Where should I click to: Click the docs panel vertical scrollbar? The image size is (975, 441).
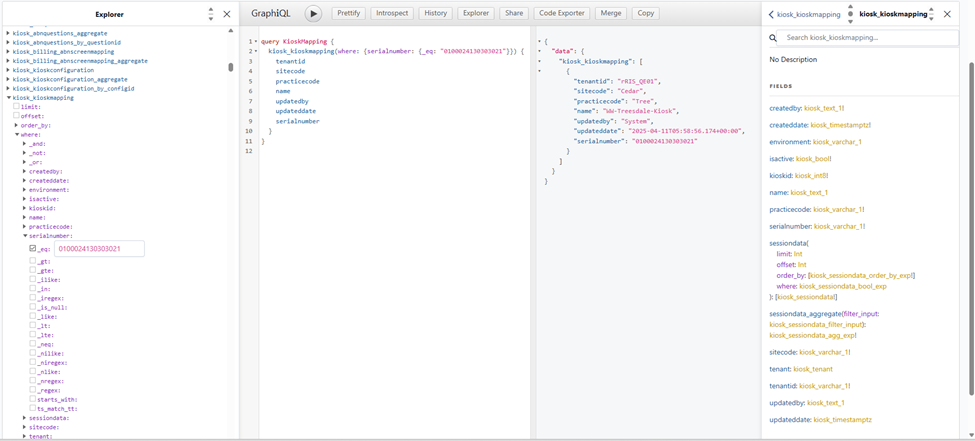971,227
